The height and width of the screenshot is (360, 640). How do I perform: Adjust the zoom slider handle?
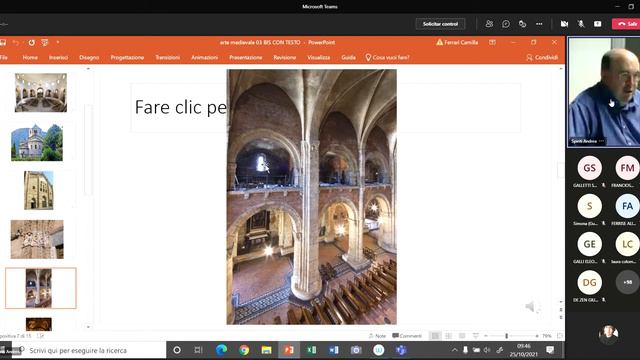[x=507, y=336]
